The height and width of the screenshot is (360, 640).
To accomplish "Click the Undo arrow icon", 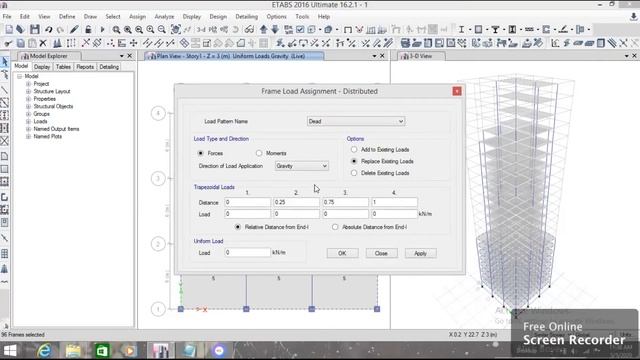I will point(49,29).
